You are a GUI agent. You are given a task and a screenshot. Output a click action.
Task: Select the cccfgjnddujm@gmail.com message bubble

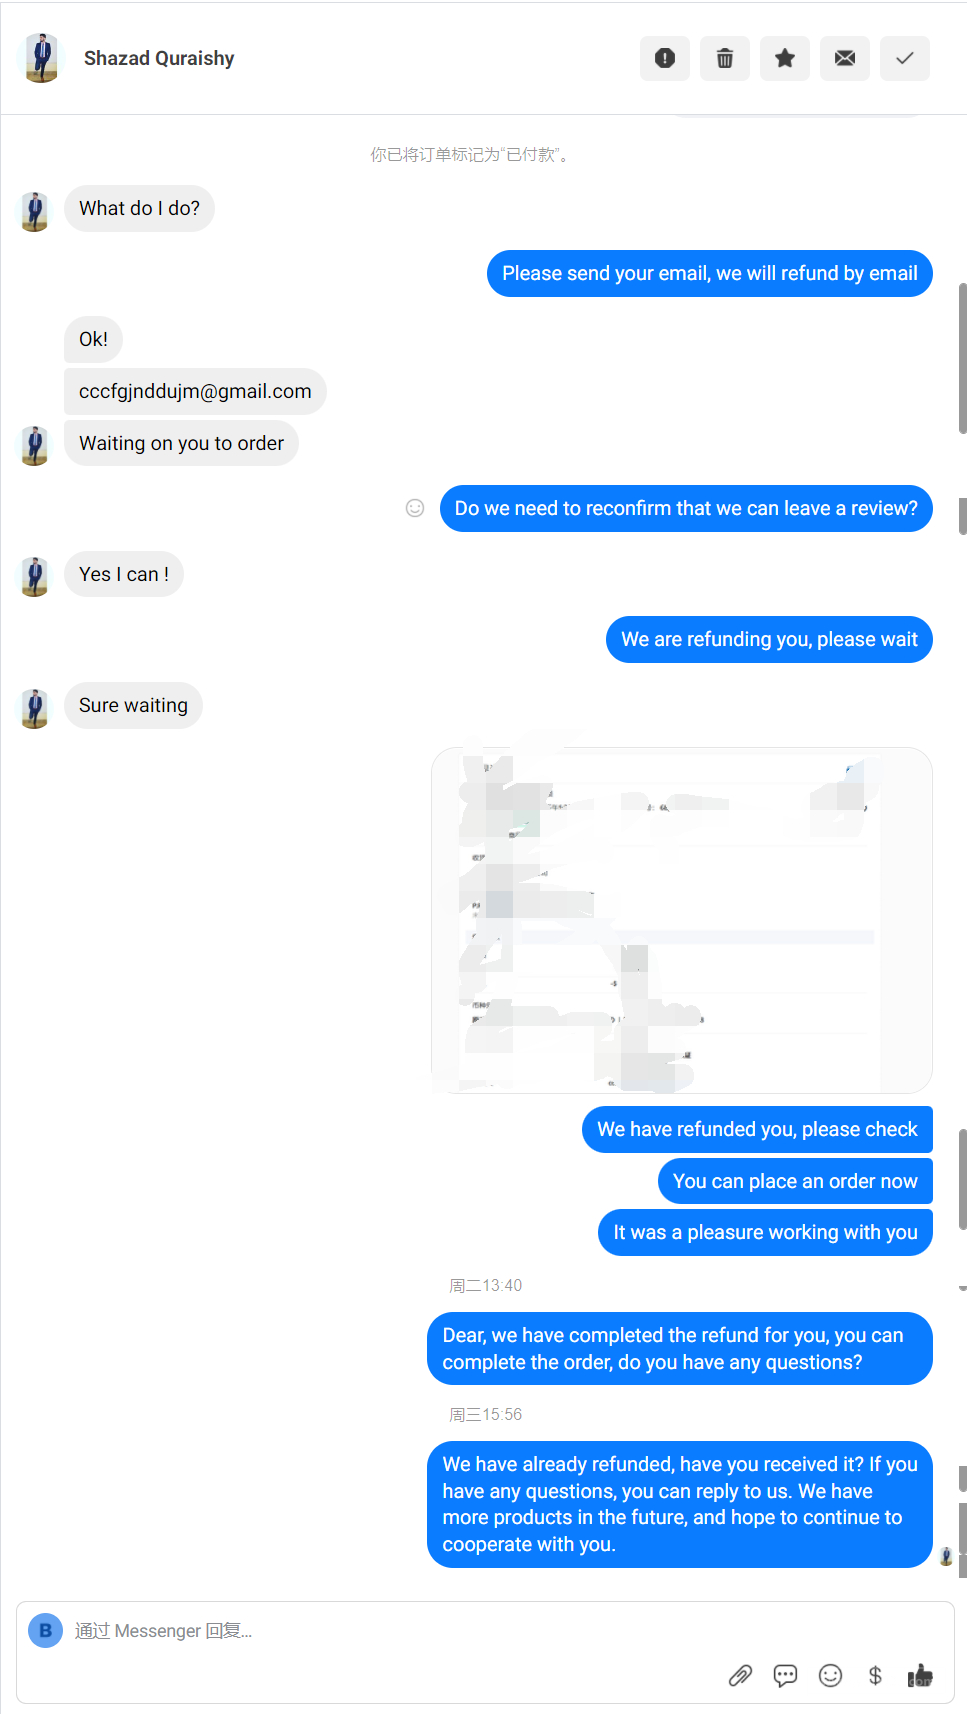(x=195, y=391)
